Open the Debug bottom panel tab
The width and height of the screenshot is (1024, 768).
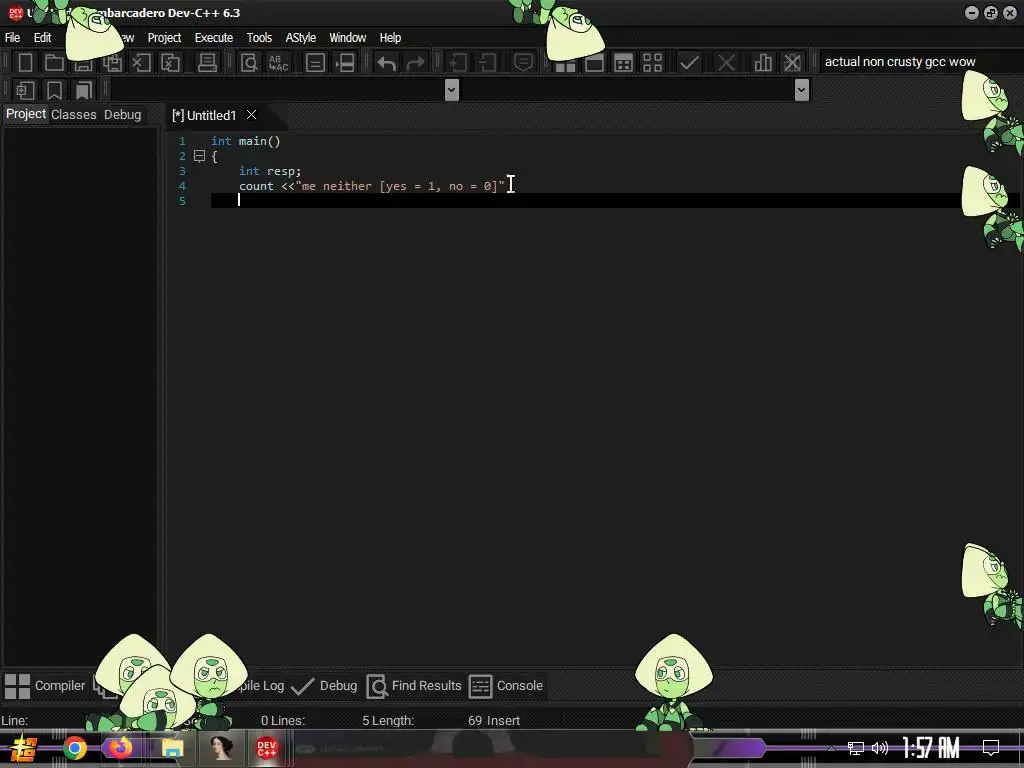[325, 686]
